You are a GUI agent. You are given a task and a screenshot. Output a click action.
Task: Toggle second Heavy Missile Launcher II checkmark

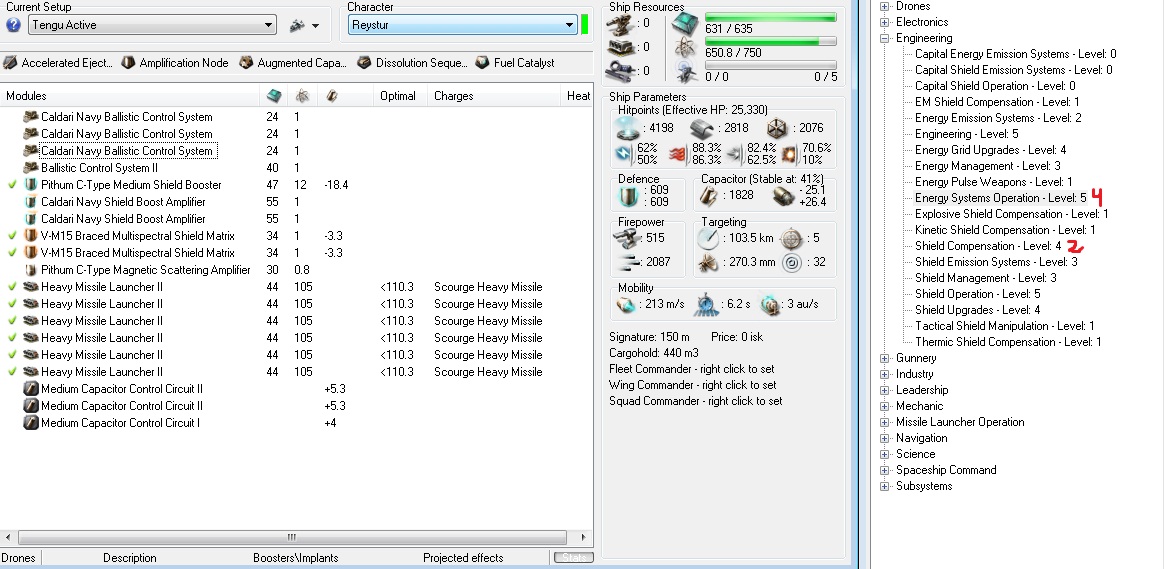click(12, 304)
